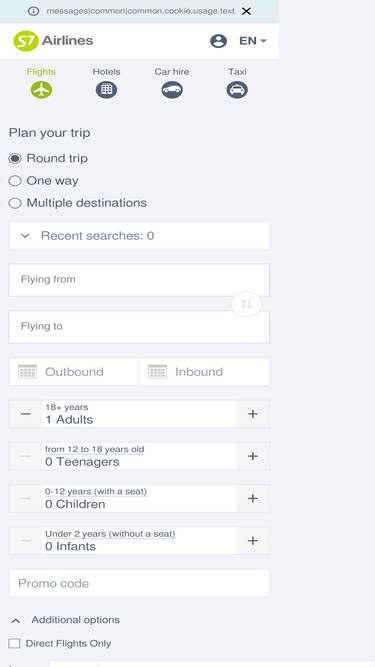The image size is (375, 667).
Task: Open the Taxi service icon
Action: [x=237, y=90]
